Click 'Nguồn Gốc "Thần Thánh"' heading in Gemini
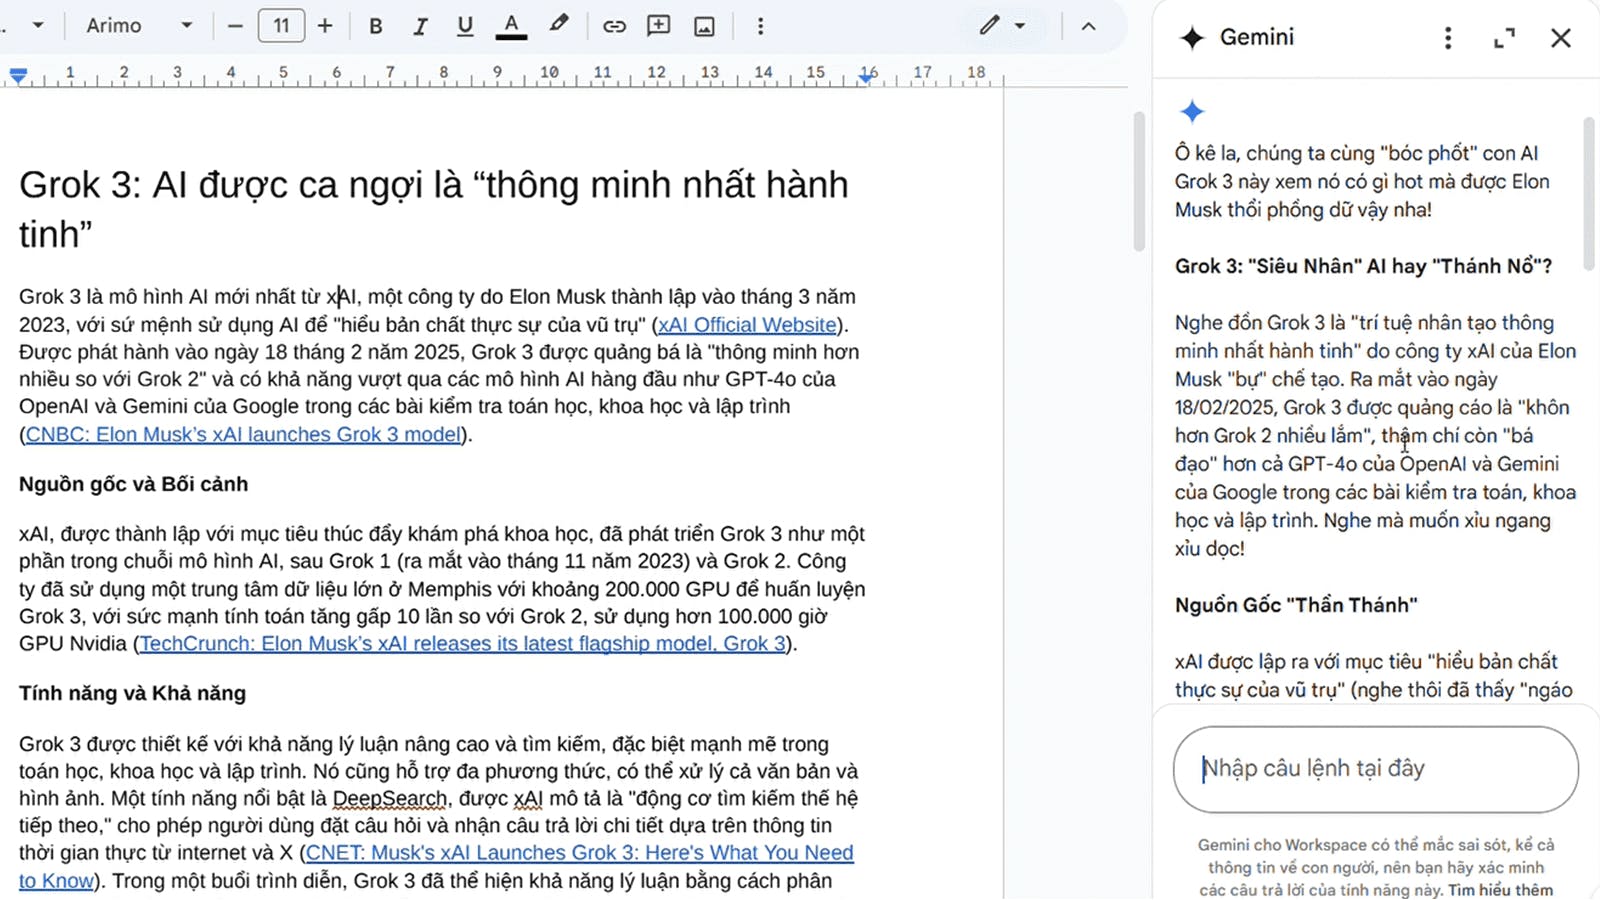Screen dimensions: 1600x900 pos(1296,605)
